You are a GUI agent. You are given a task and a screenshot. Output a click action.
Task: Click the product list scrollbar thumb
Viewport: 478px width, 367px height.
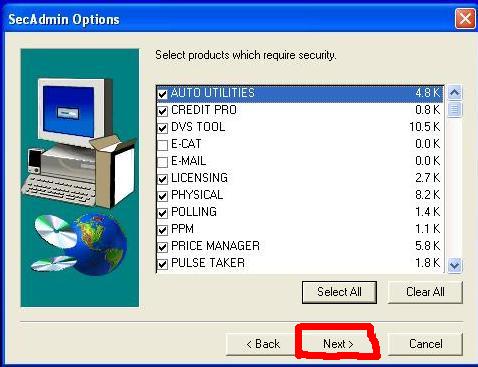[455, 109]
